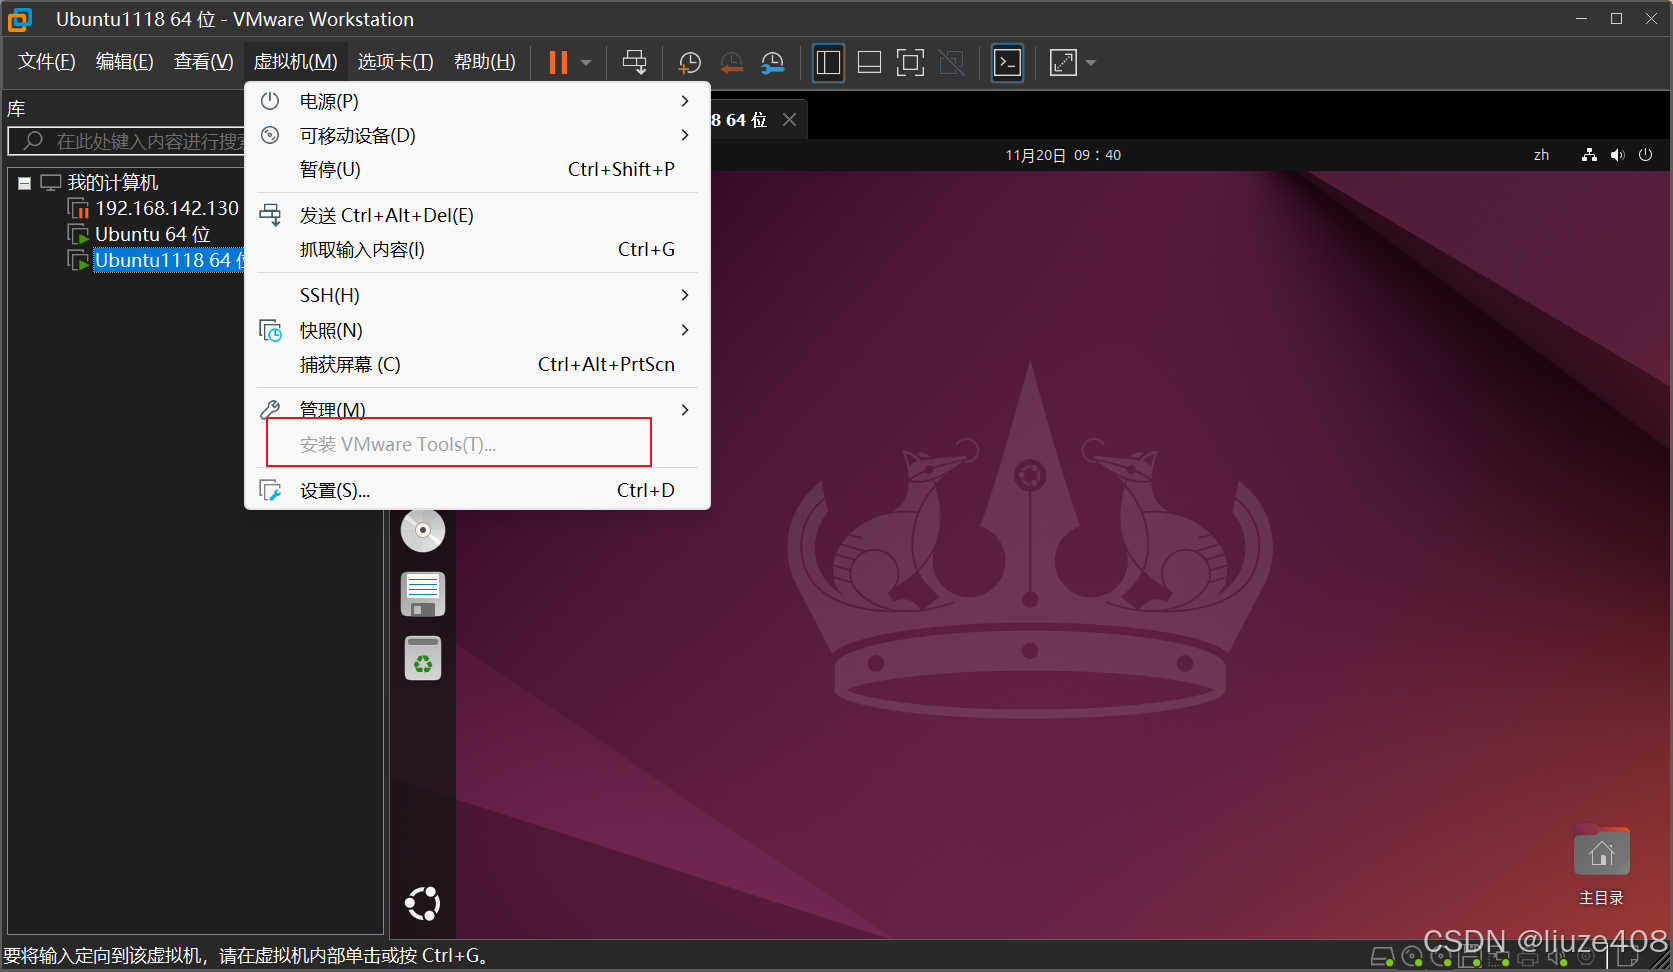Select the Ubuntu1118 64 位 virtual machine
1673x972 pixels.
pyautogui.click(x=169, y=260)
